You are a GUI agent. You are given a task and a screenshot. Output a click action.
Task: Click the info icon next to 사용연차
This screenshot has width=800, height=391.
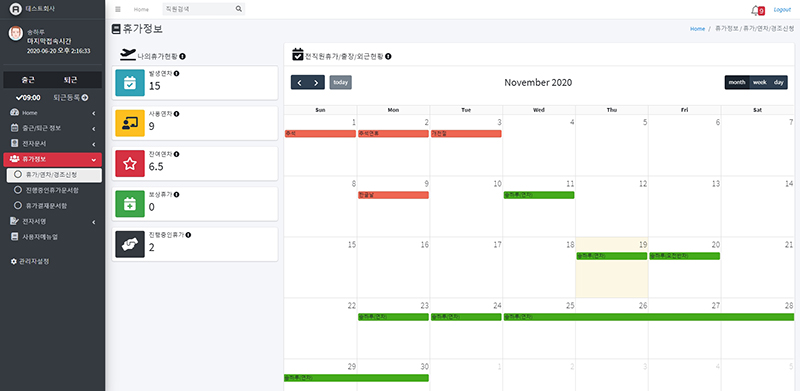(177, 114)
